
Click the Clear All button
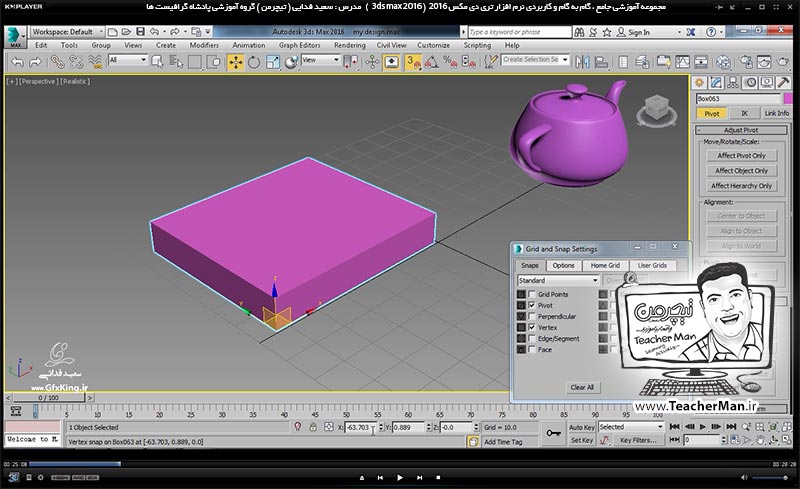tap(582, 387)
